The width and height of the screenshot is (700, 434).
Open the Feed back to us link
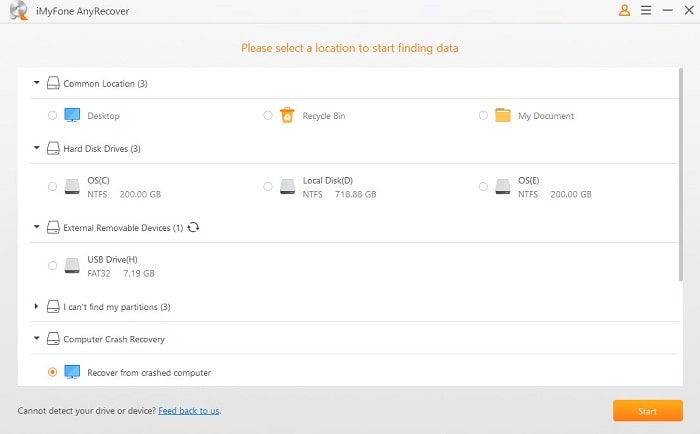click(x=189, y=410)
